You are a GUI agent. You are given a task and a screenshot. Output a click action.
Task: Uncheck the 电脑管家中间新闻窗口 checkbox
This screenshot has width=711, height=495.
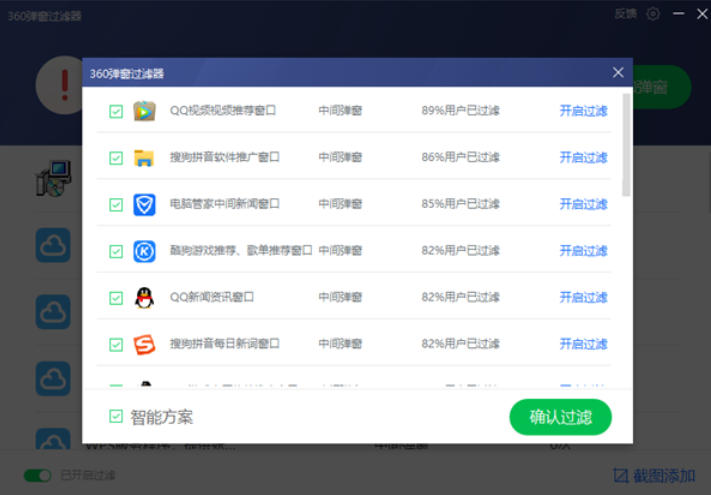click(x=116, y=204)
